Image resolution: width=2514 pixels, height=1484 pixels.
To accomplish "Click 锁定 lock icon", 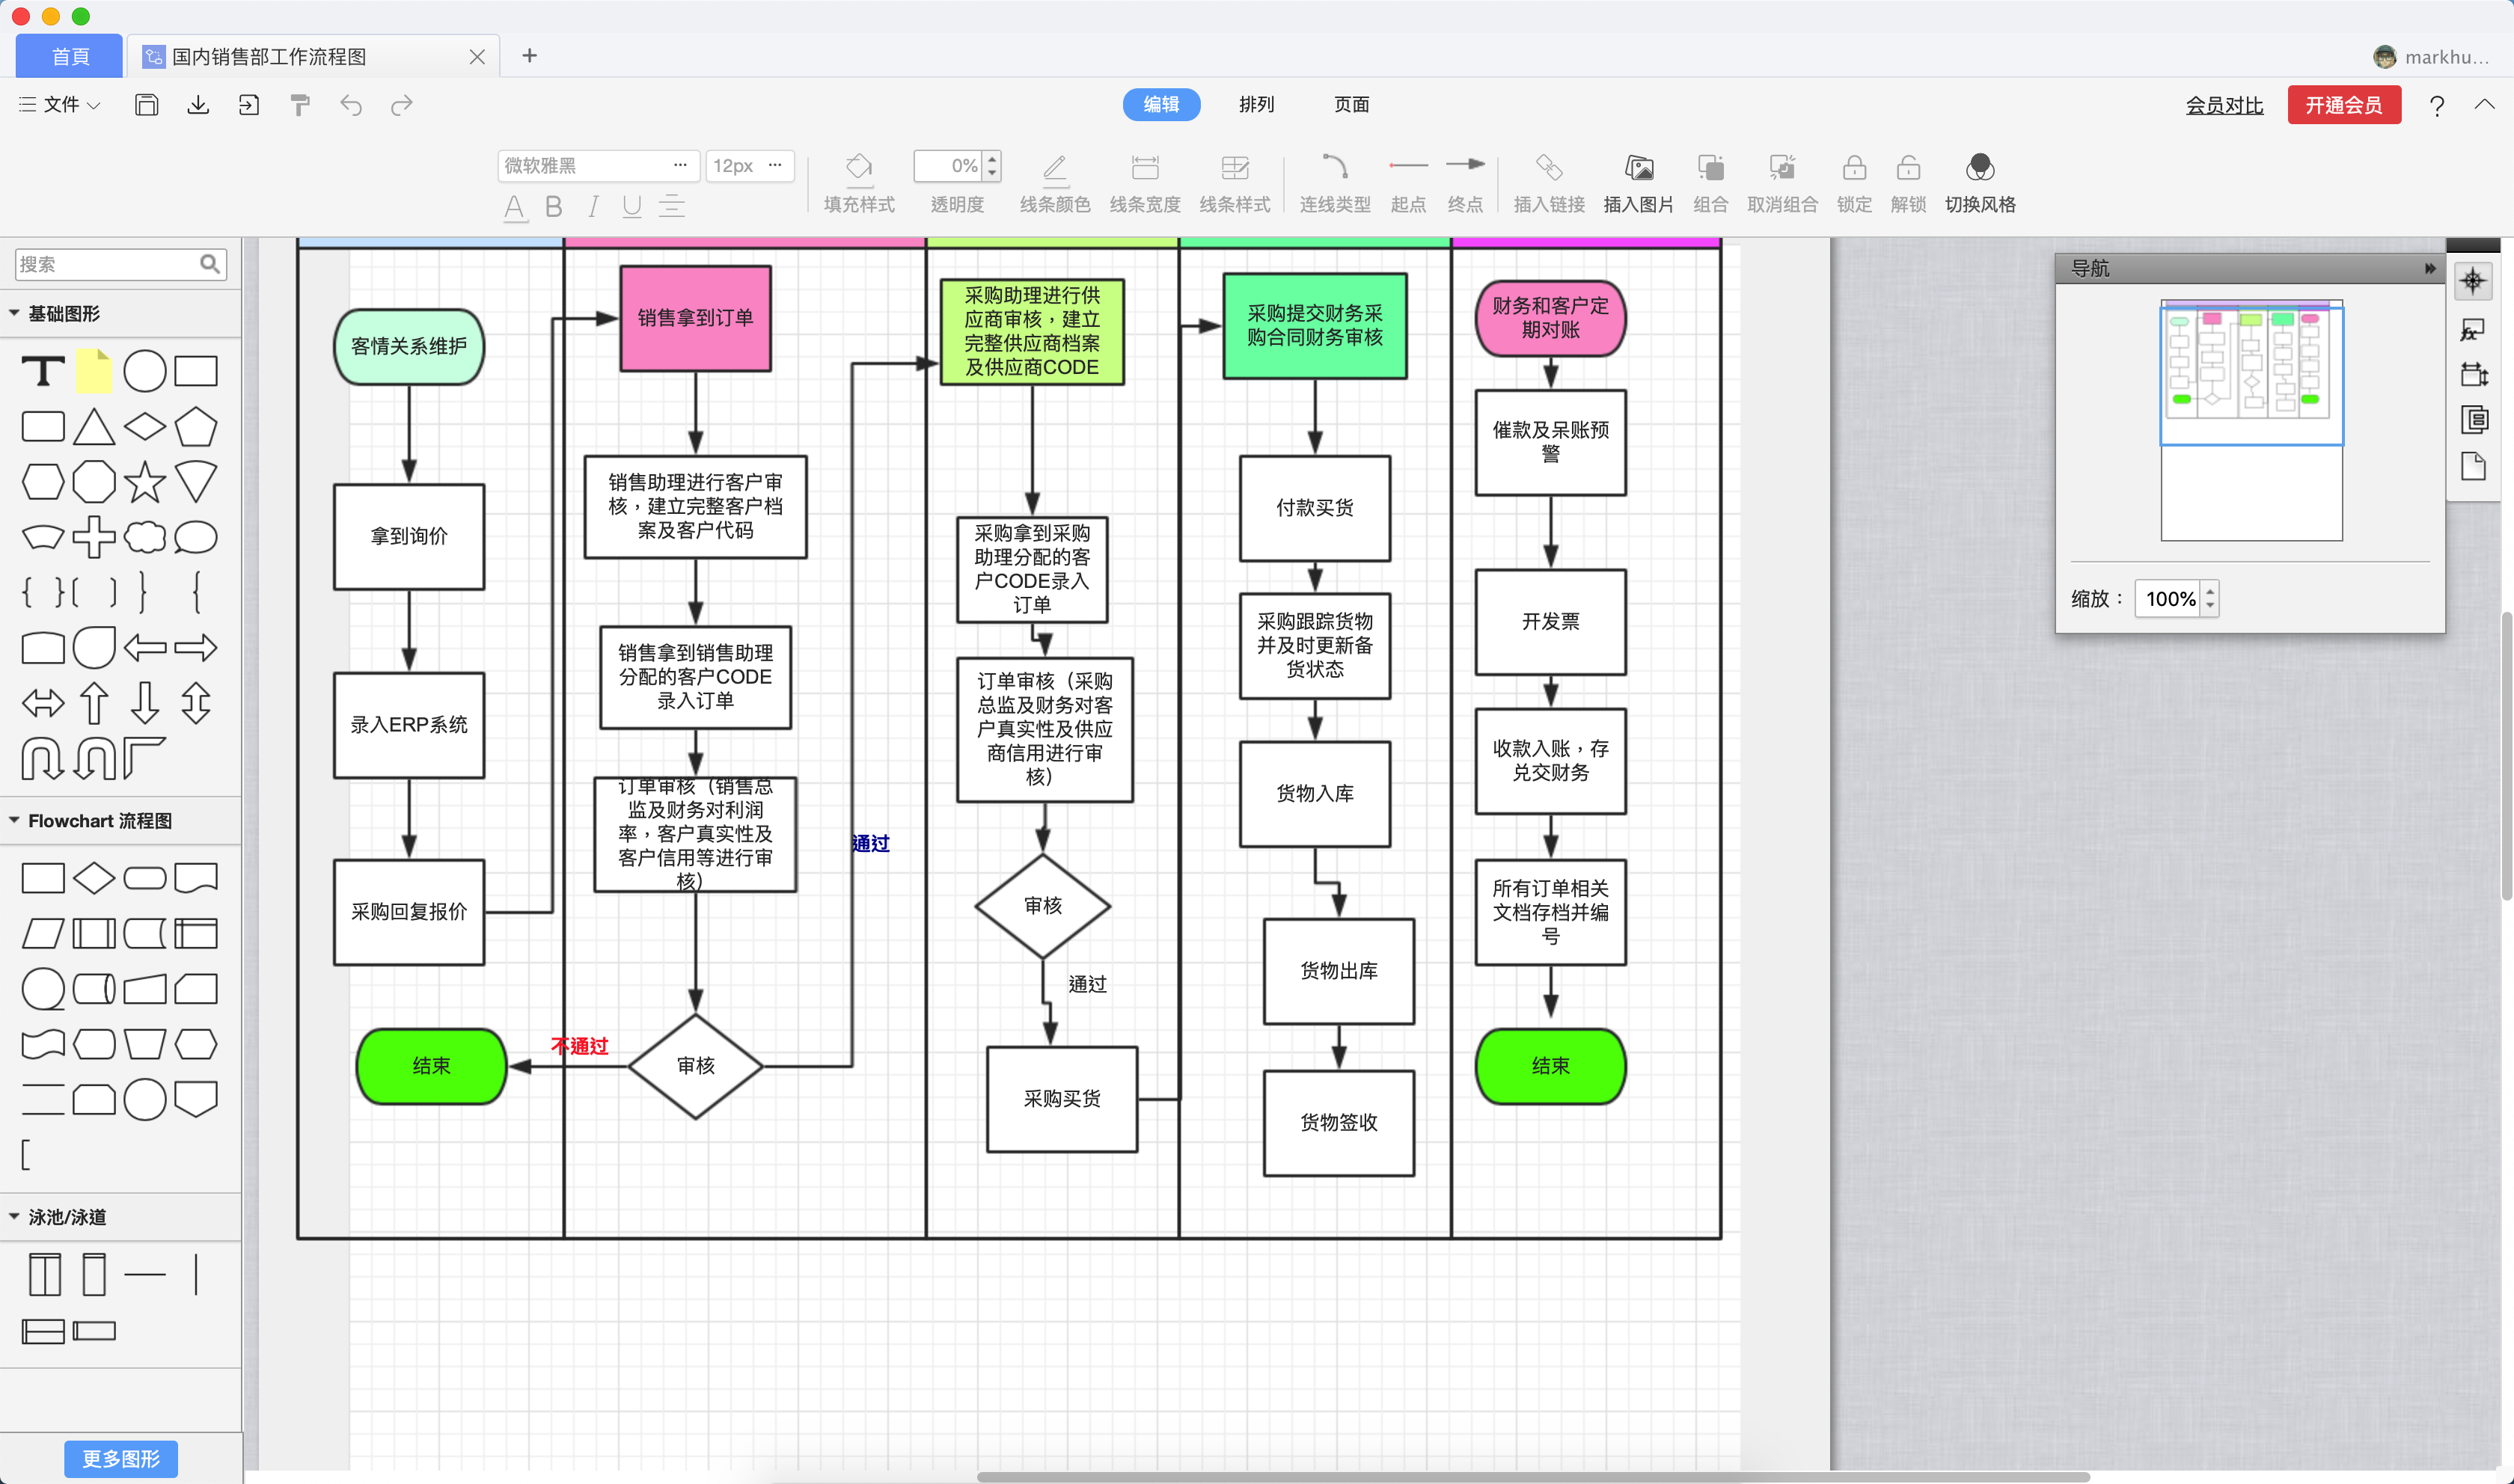I will point(1854,183).
